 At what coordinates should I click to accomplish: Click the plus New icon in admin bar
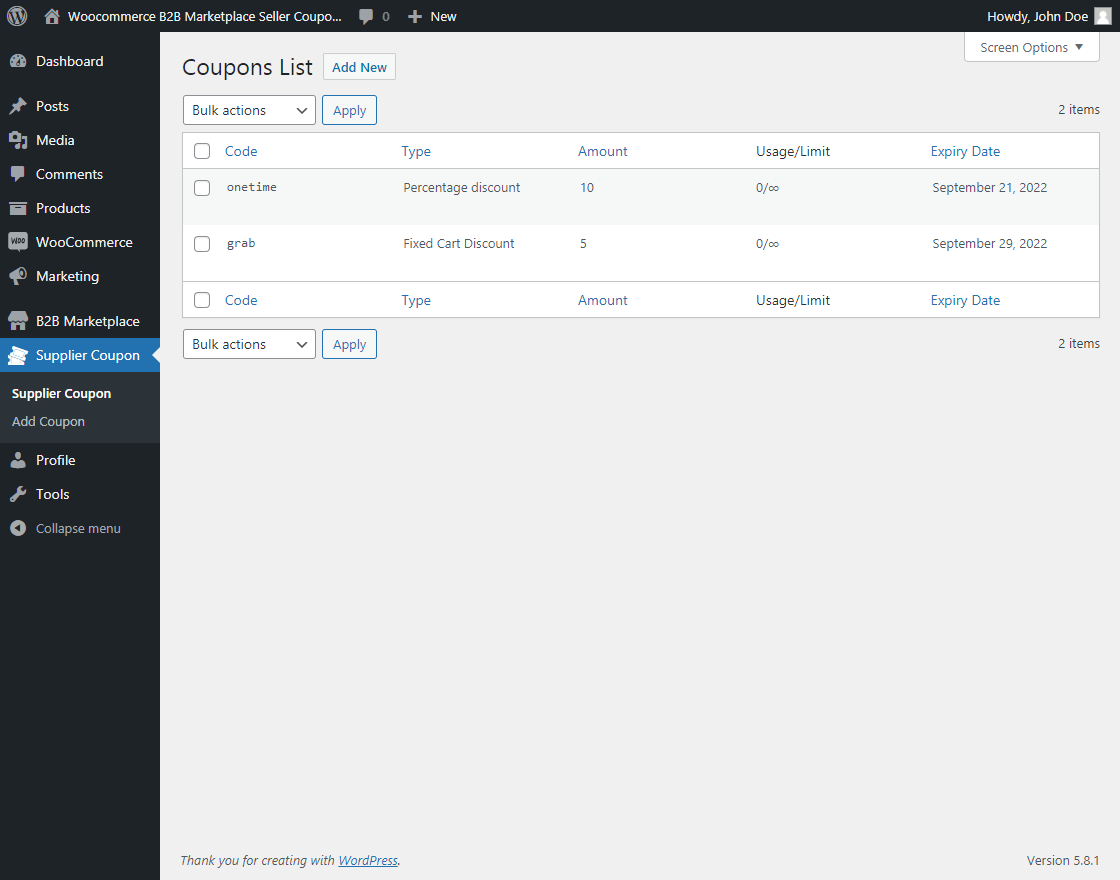pos(415,16)
